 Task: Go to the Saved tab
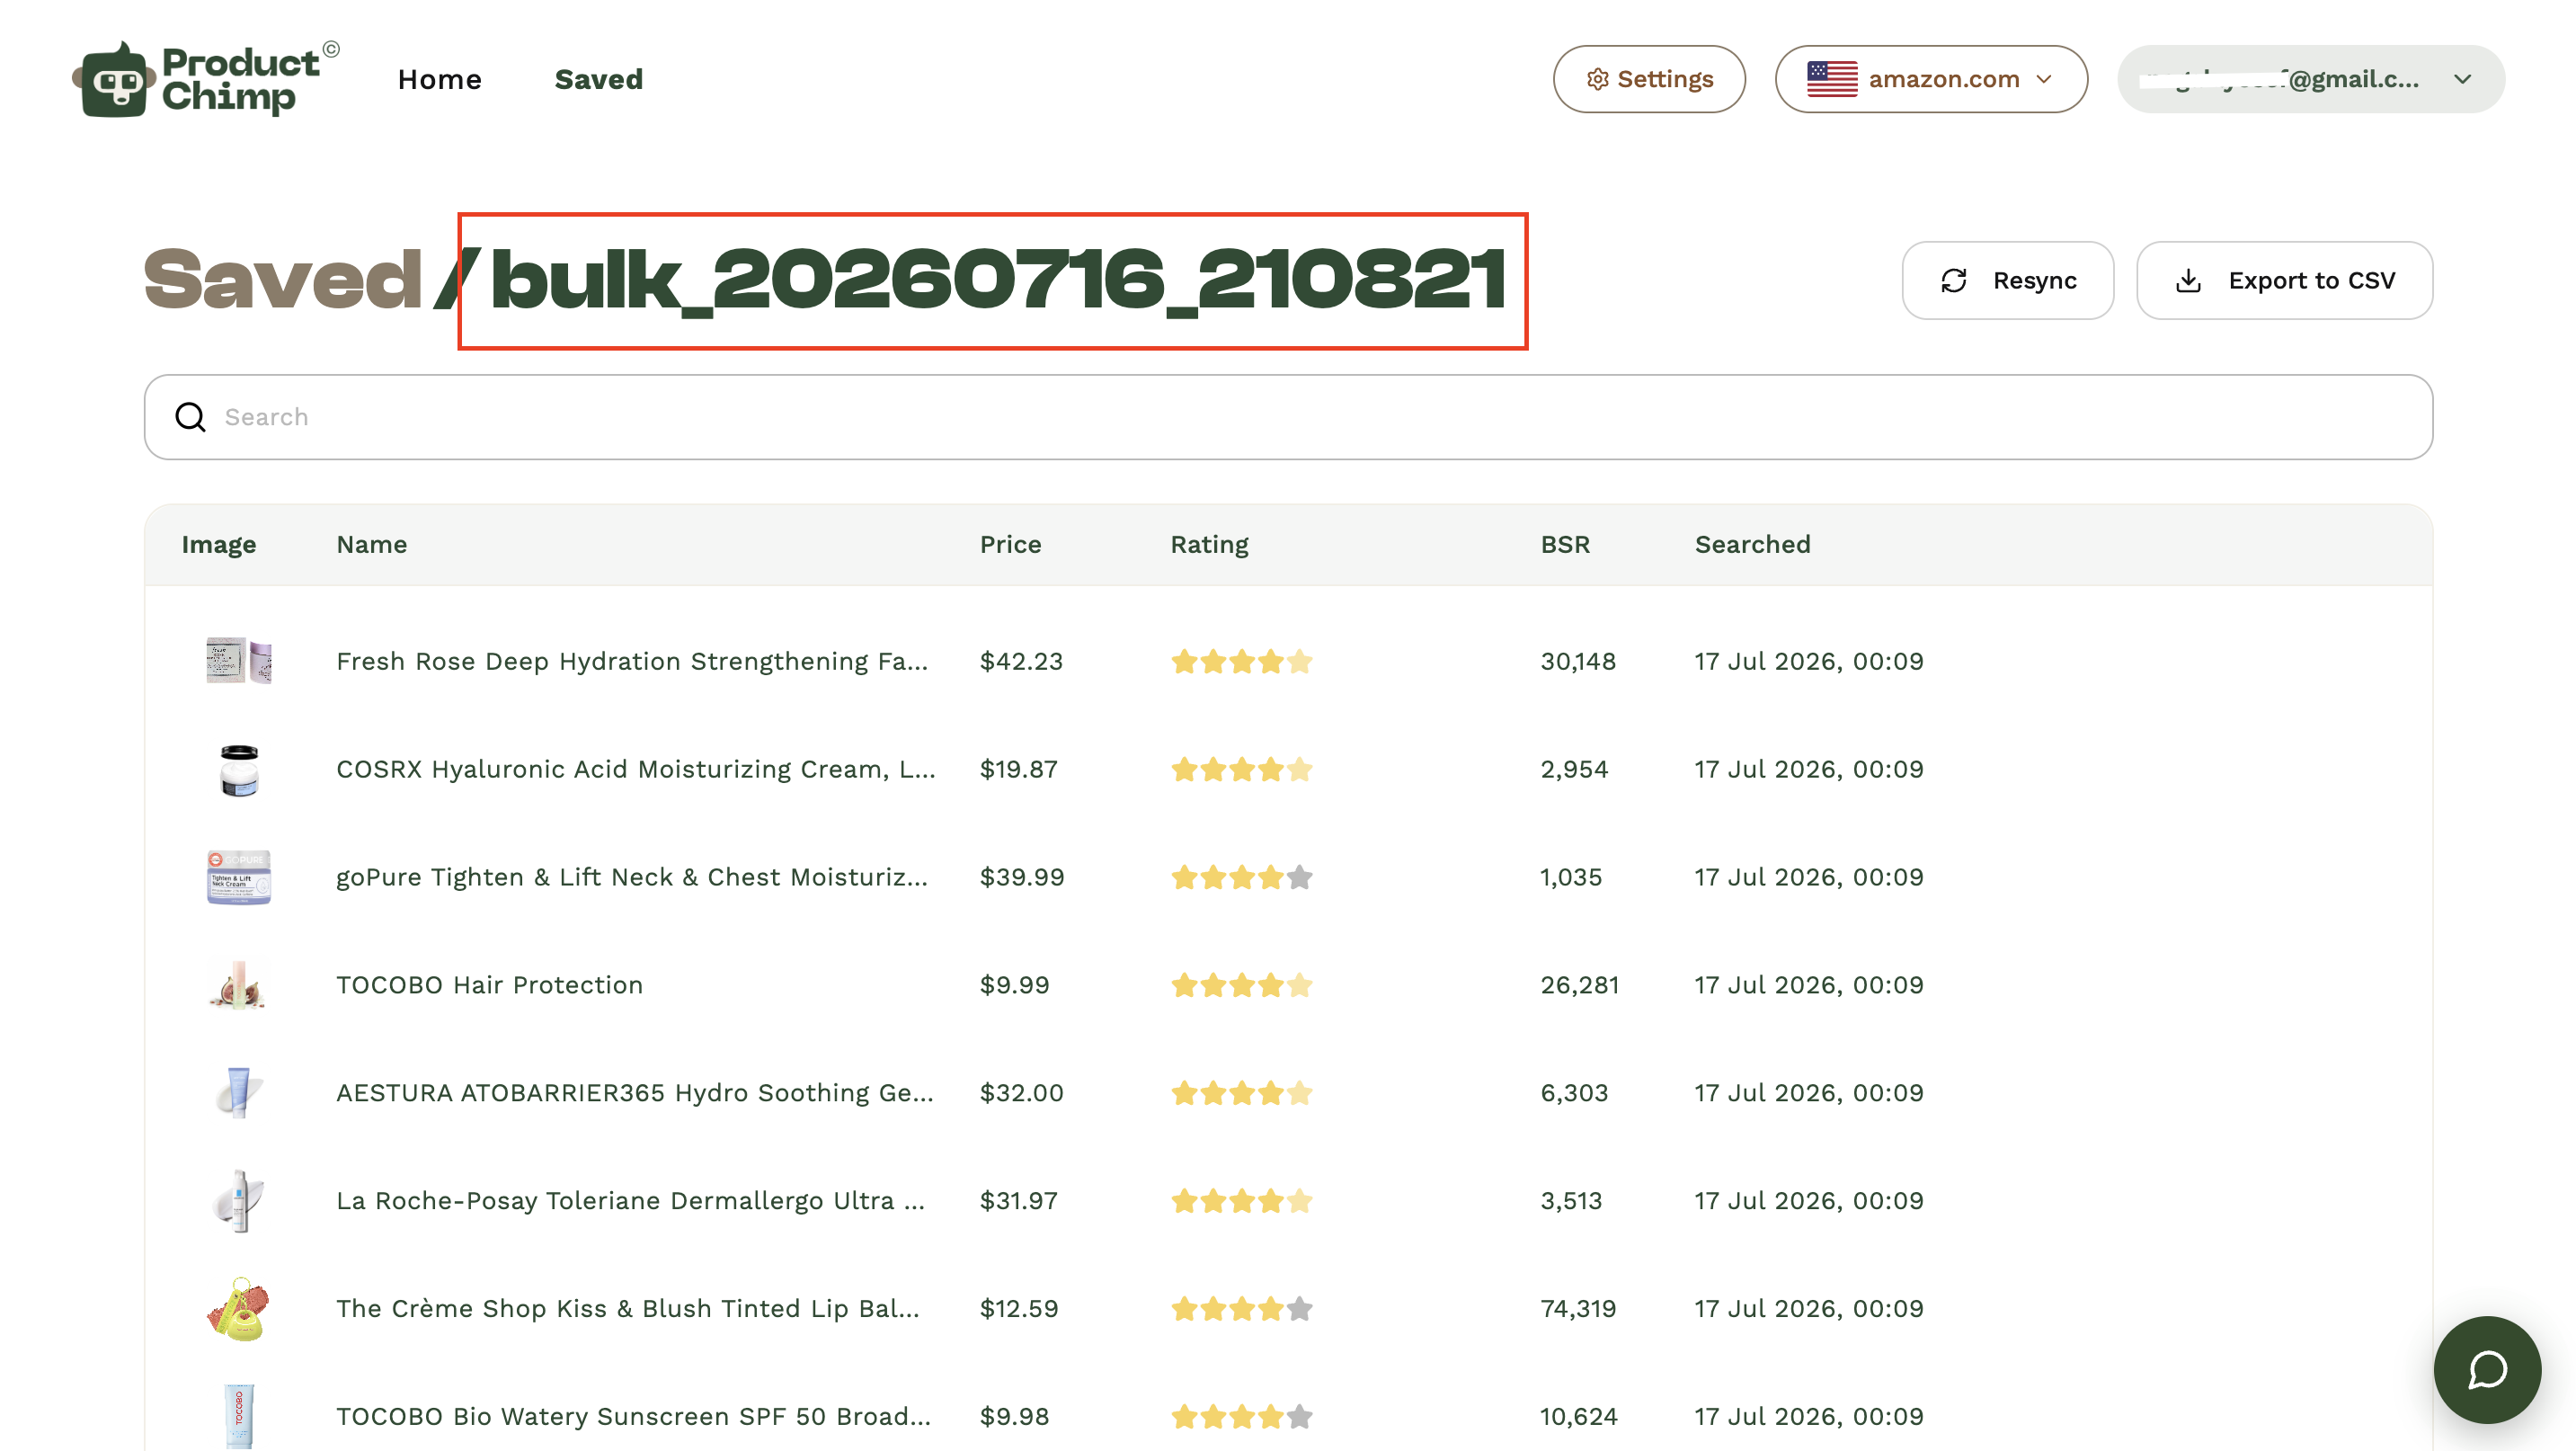[x=599, y=79]
